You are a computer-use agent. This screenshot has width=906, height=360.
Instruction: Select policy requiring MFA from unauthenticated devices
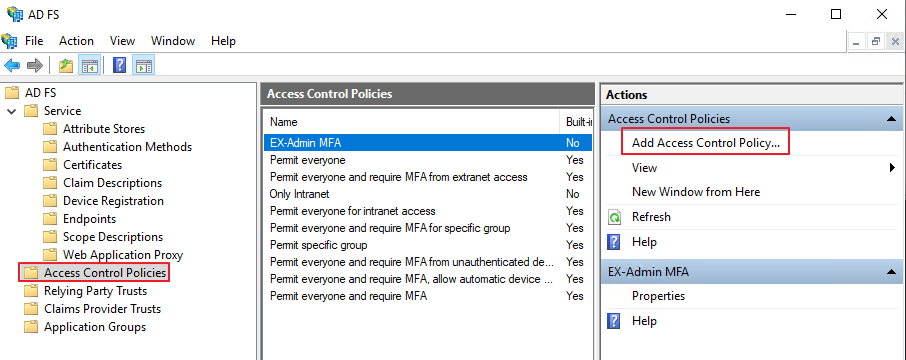(428, 262)
